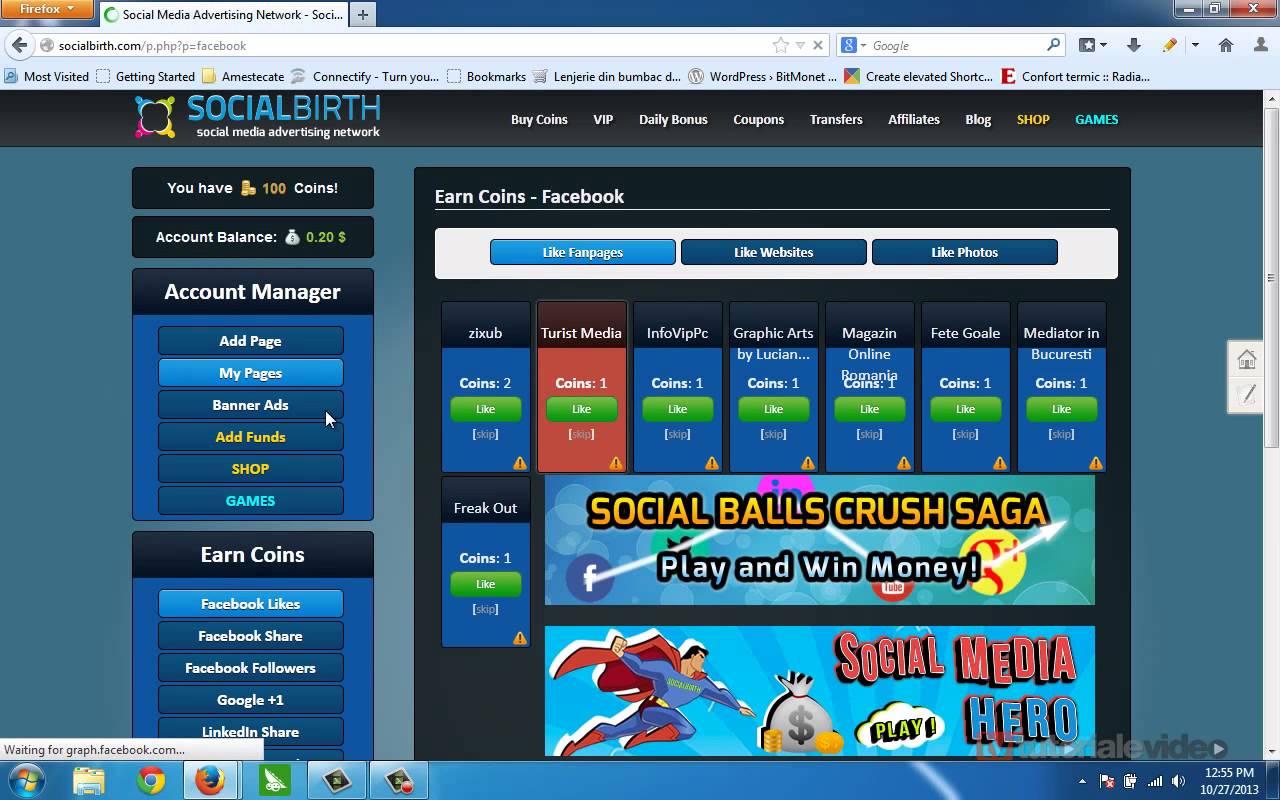Go to Firefox home page icon
The height and width of the screenshot is (800, 1280).
click(1225, 45)
